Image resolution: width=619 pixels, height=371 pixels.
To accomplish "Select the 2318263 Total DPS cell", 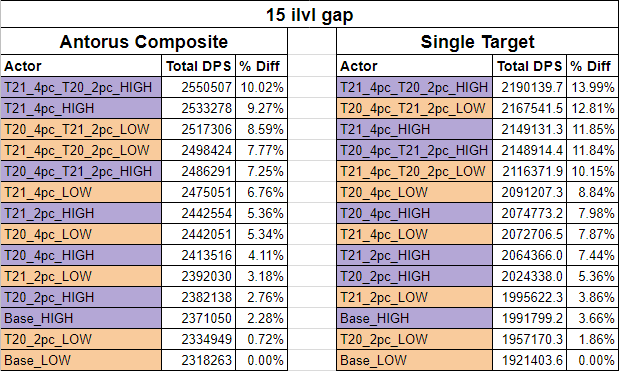I will (199, 360).
